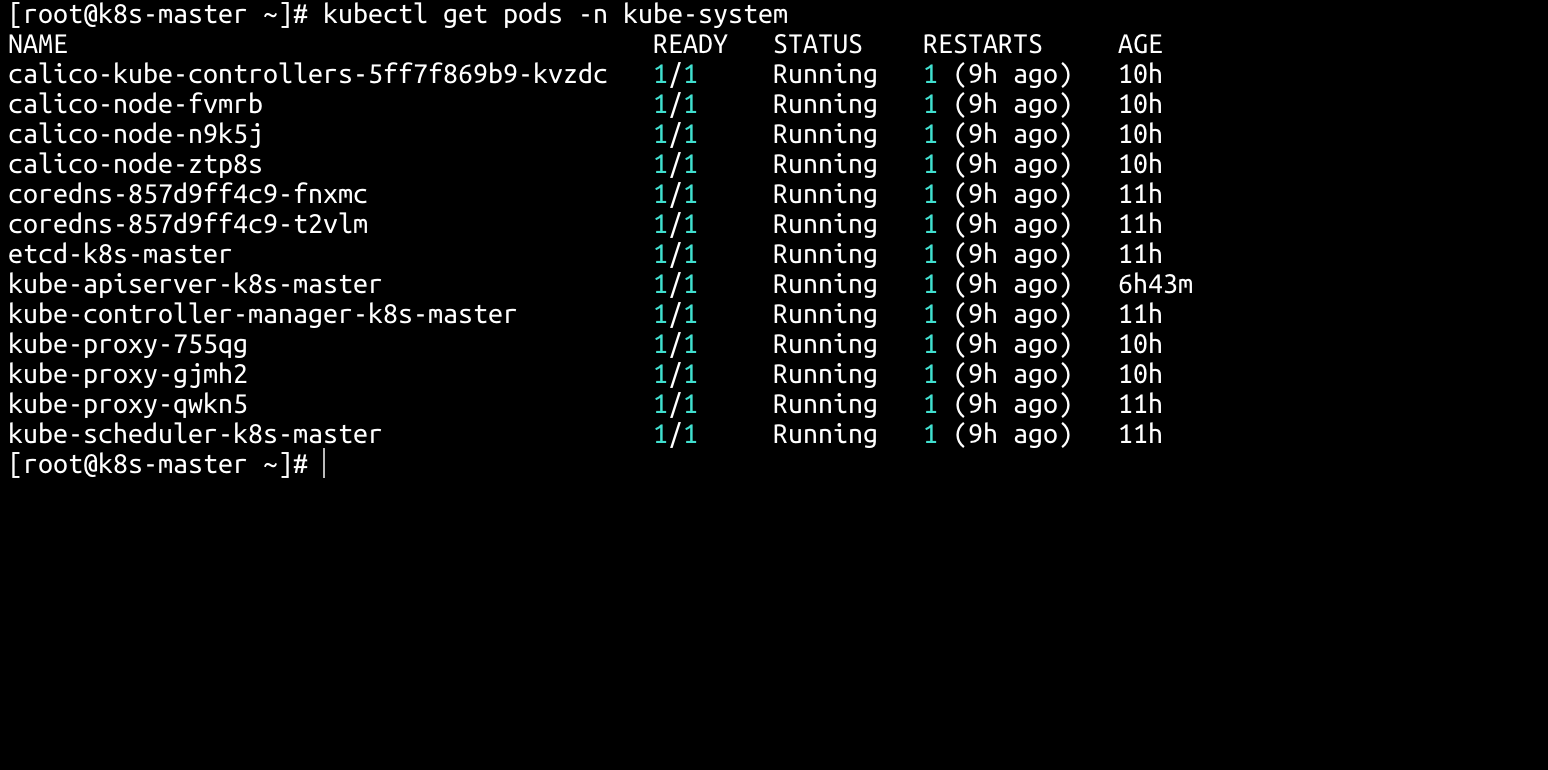Click the 6h43m age value

1155,285
